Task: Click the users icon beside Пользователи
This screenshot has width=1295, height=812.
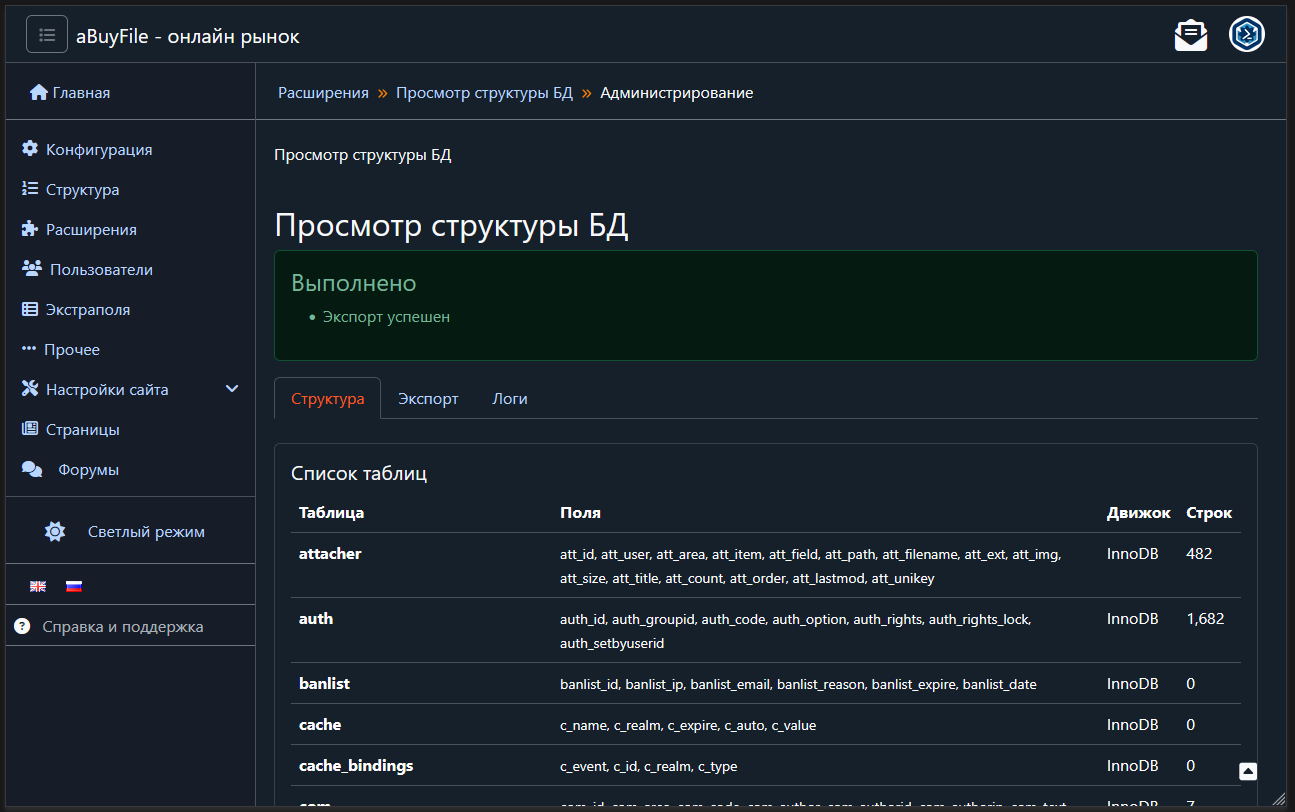Action: pyautogui.click(x=32, y=269)
